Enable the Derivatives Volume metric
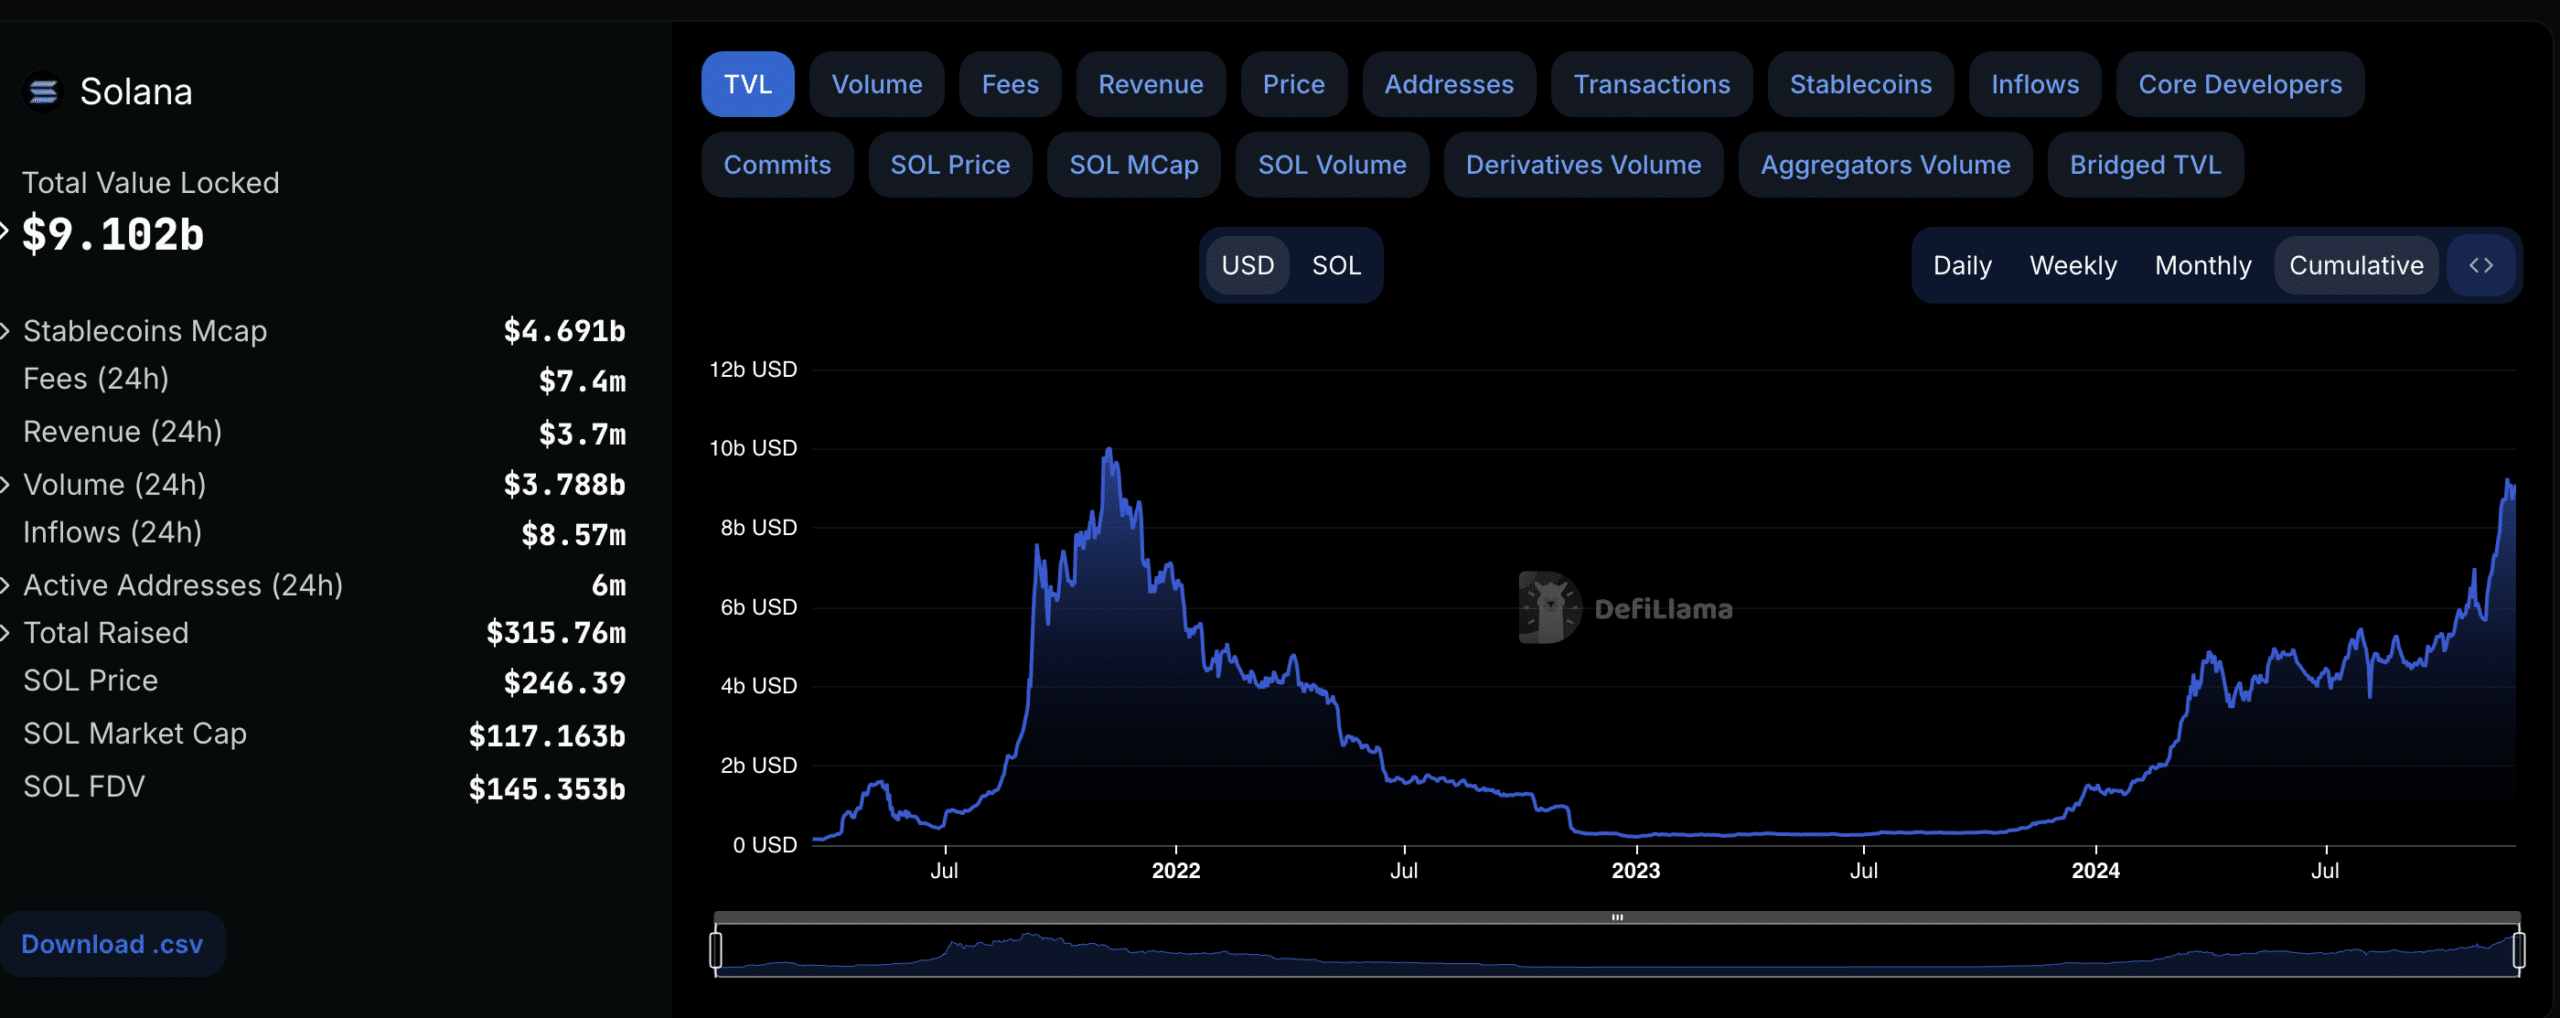 (1583, 164)
